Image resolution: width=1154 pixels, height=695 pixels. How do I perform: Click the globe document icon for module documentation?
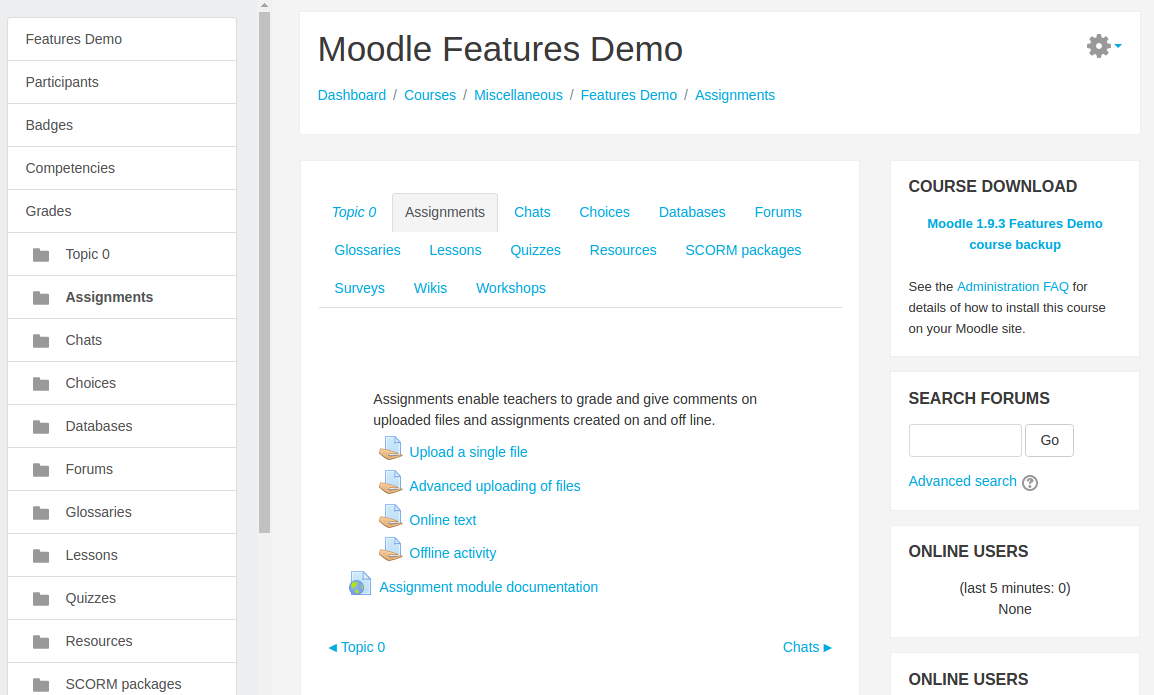[x=360, y=584]
